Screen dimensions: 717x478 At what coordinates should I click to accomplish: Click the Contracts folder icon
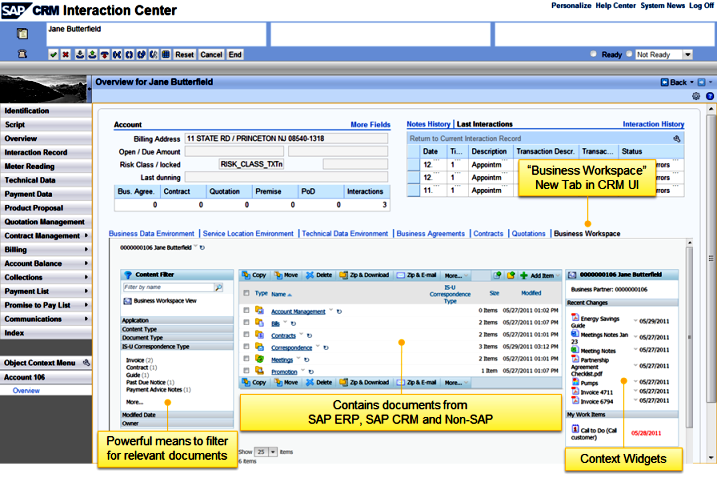click(x=259, y=334)
